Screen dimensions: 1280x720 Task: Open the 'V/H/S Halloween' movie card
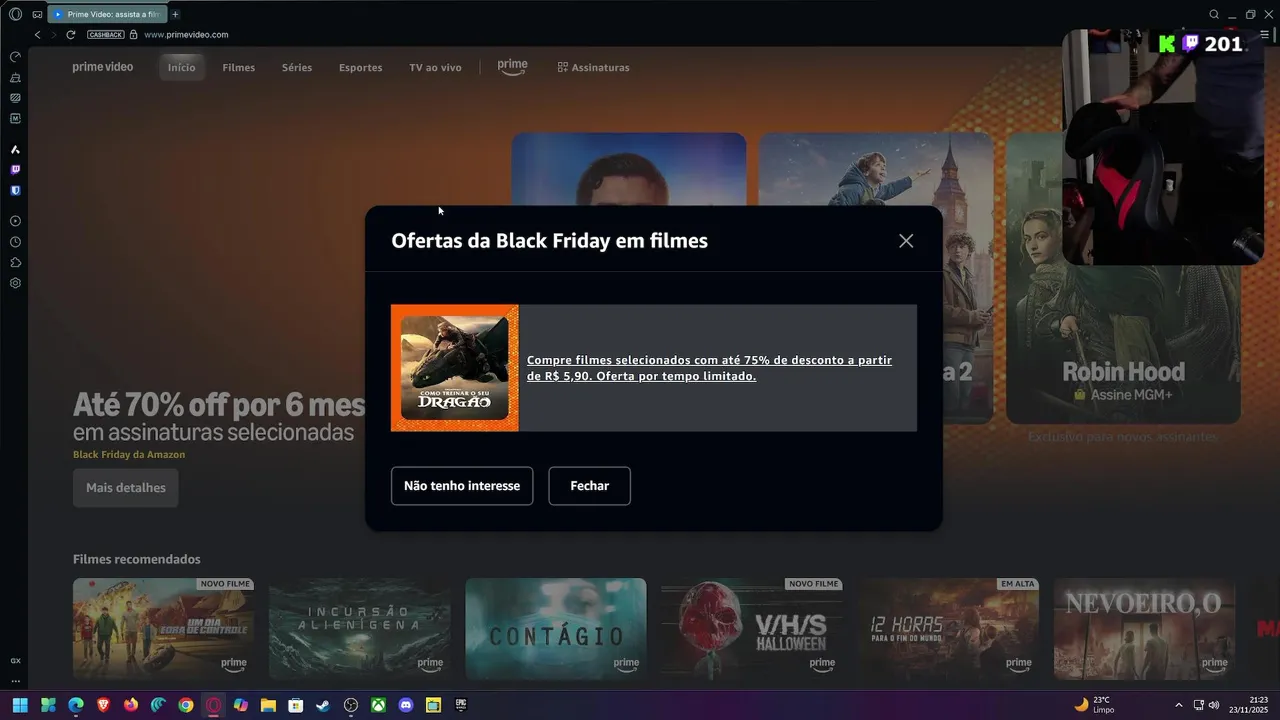coord(752,629)
